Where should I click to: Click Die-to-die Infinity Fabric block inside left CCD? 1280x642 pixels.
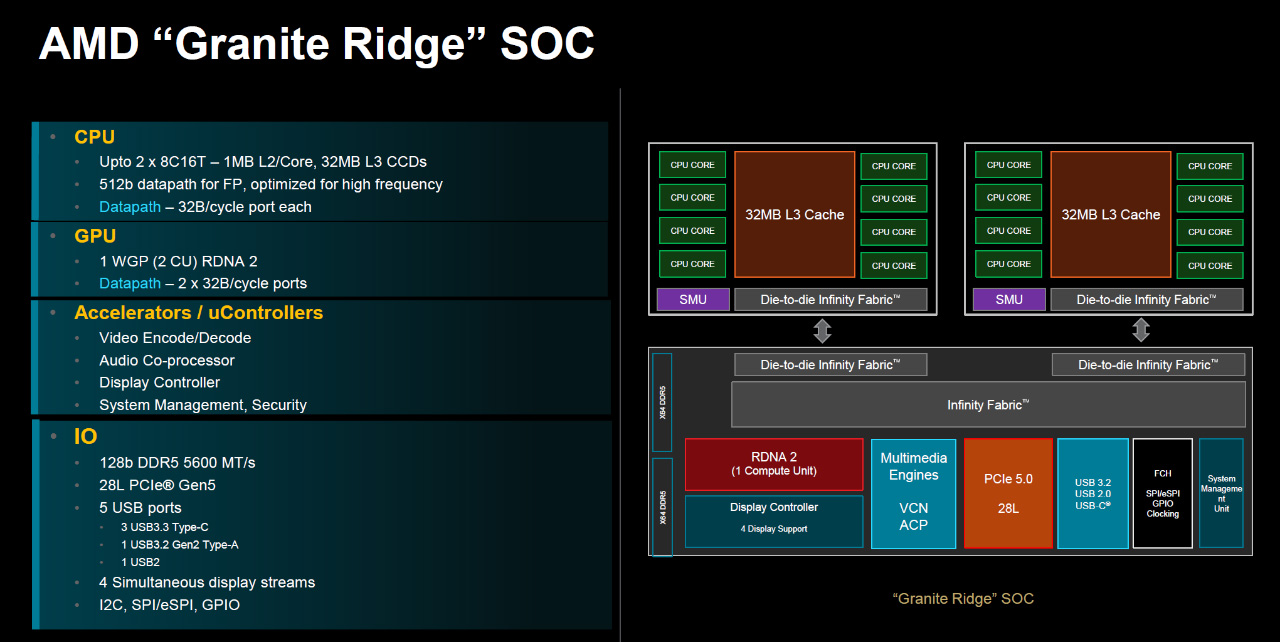click(x=831, y=299)
